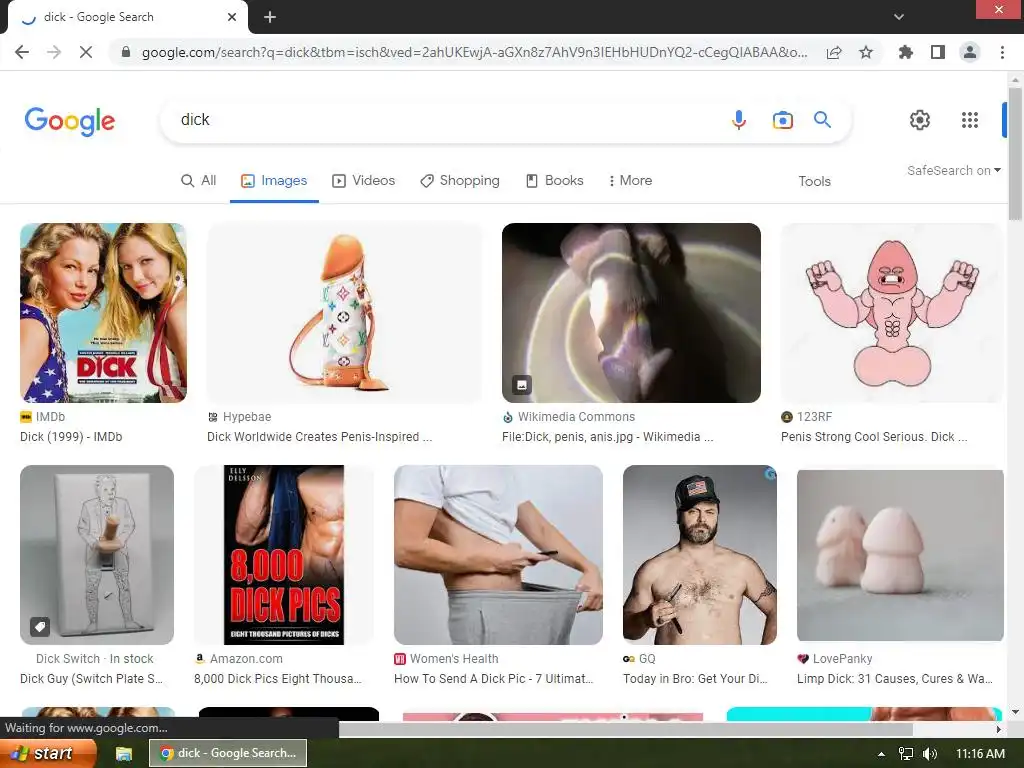
Task: Click the Women's Health source link
Action: 446,659
